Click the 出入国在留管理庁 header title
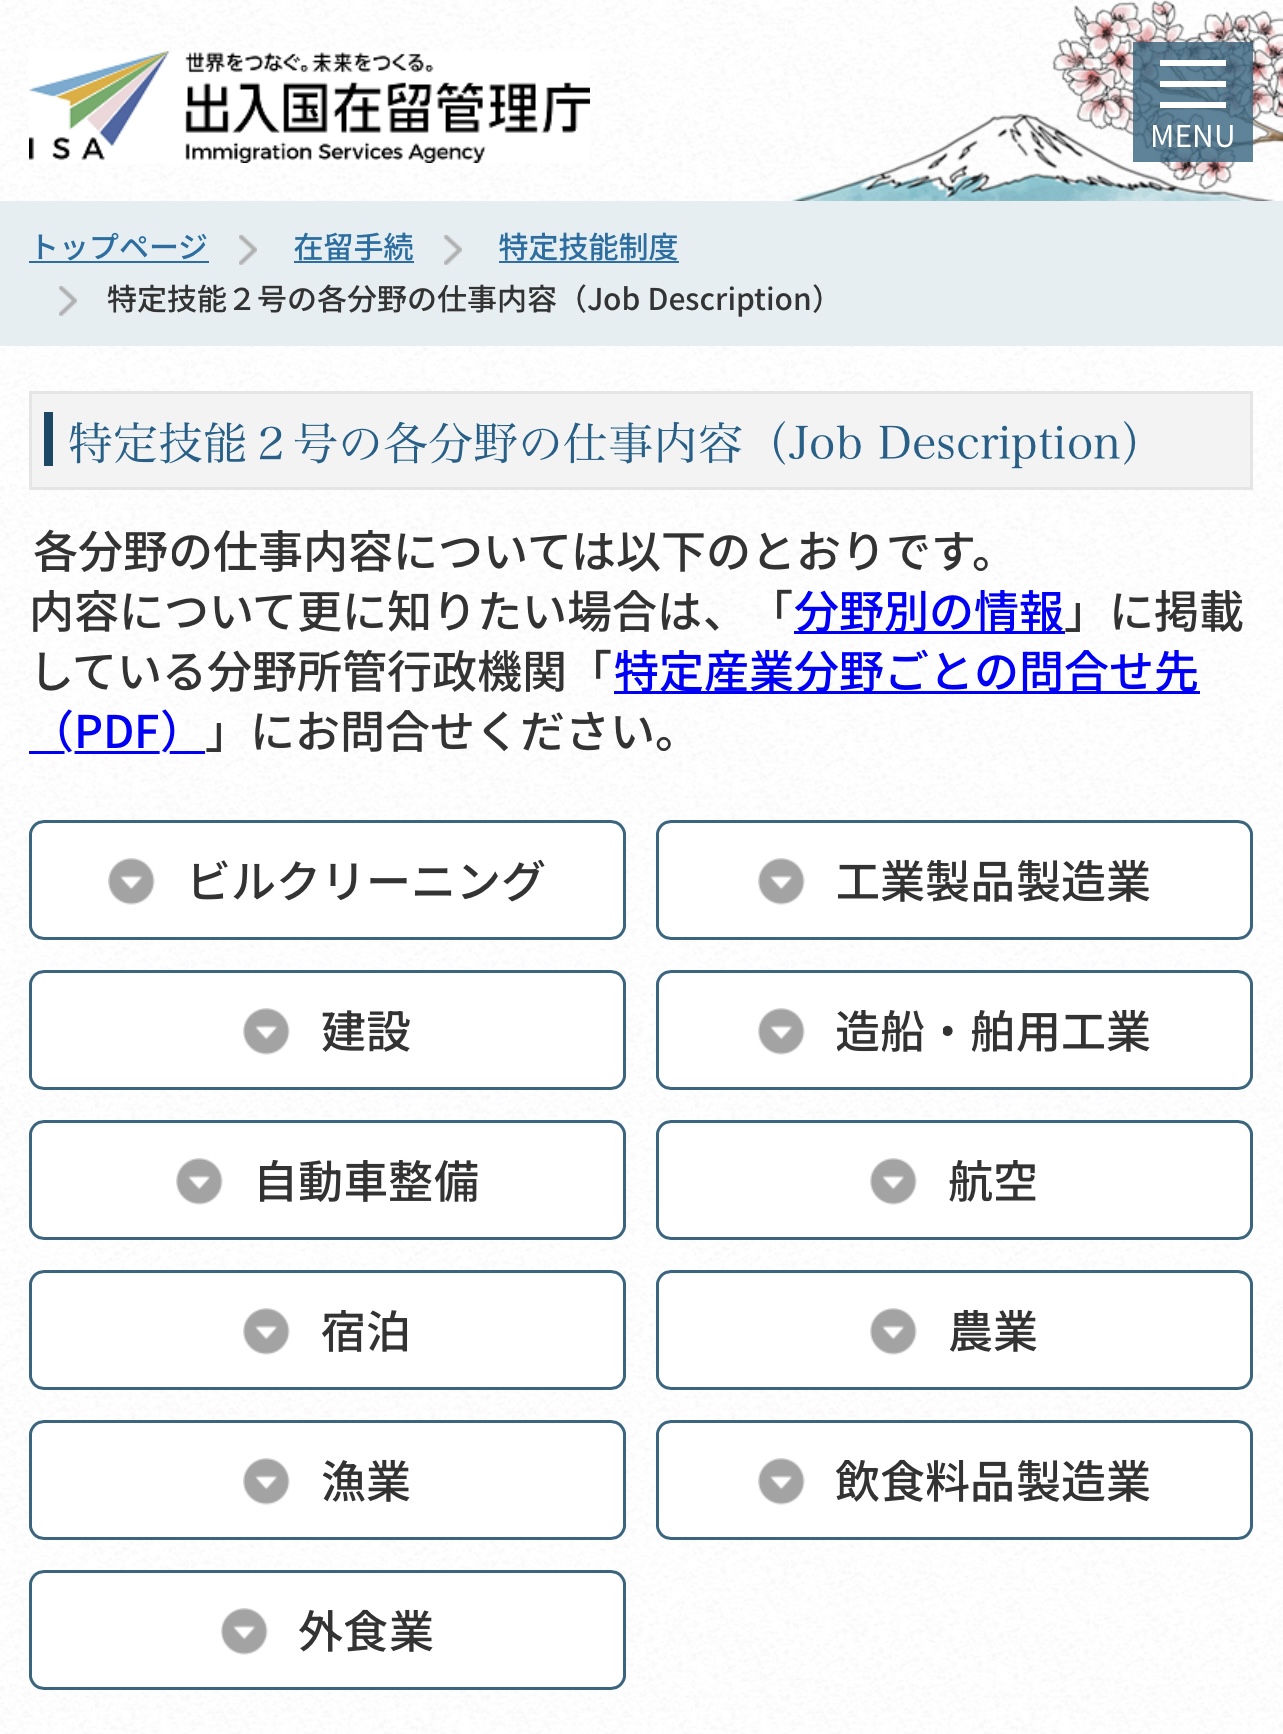Viewport: 1283px width, 1734px height. pyautogui.click(x=387, y=108)
